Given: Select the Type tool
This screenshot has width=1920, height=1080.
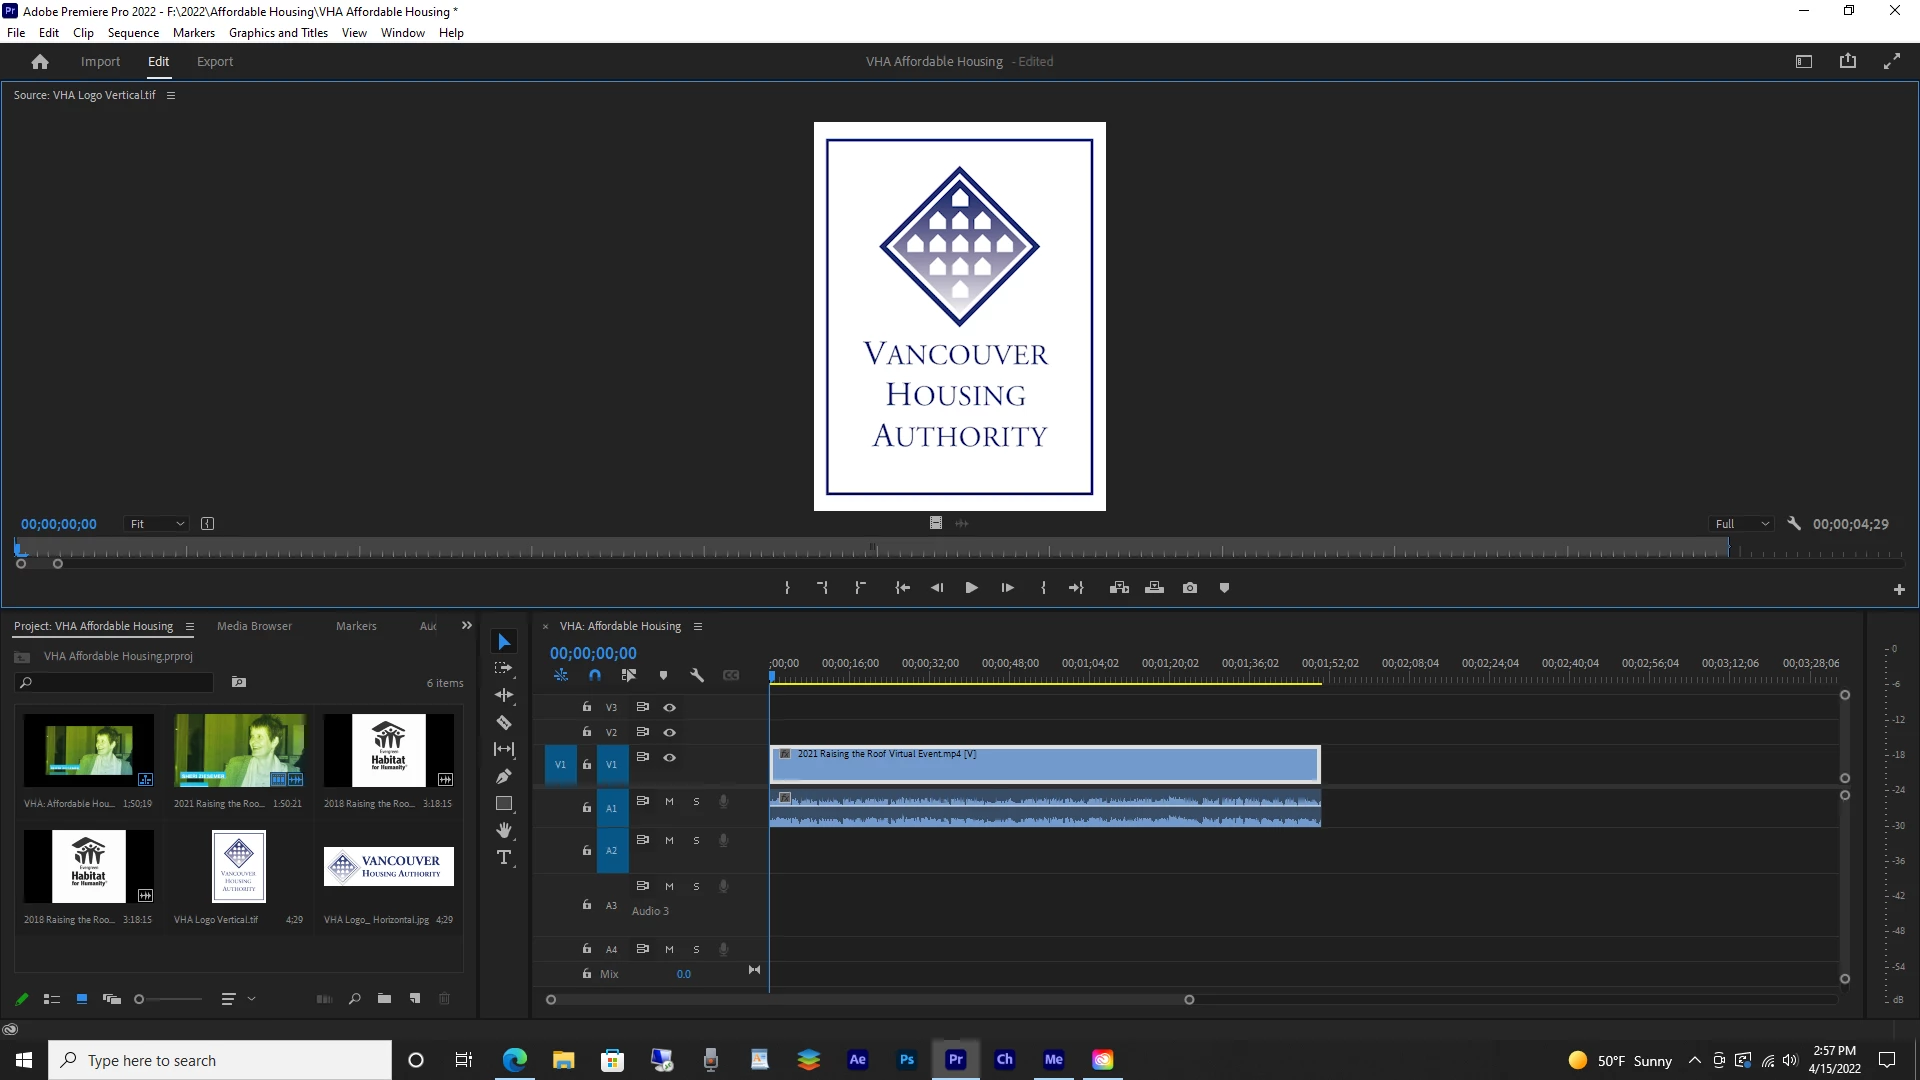Looking at the screenshot, I should pyautogui.click(x=504, y=858).
